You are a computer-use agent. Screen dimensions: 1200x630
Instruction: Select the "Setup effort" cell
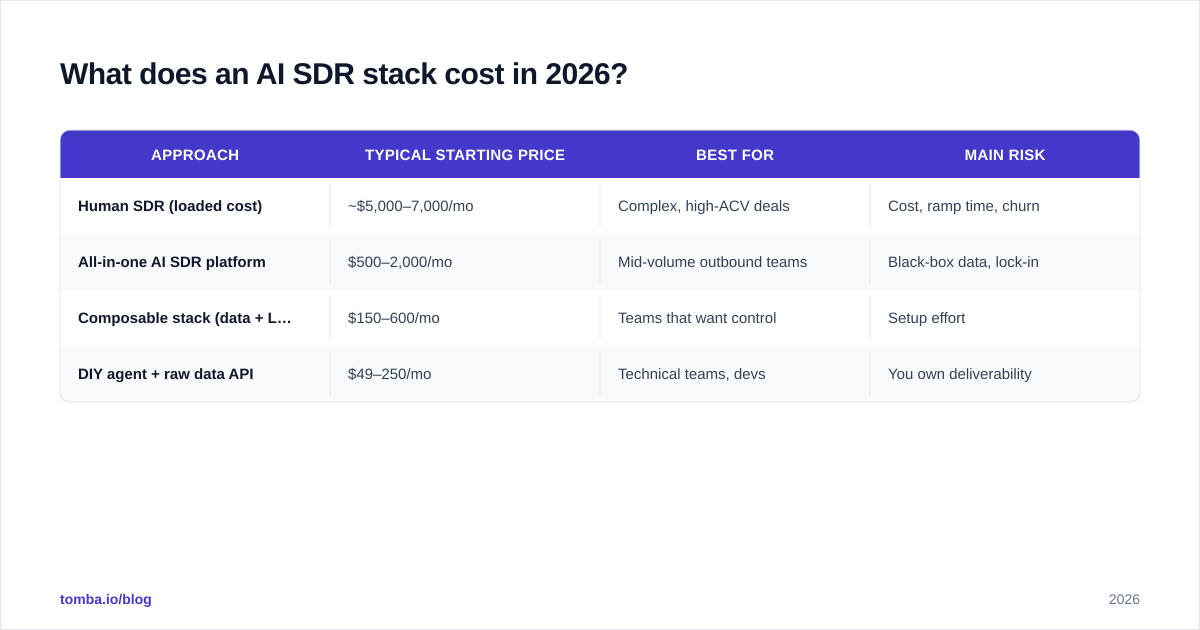(x=1005, y=318)
